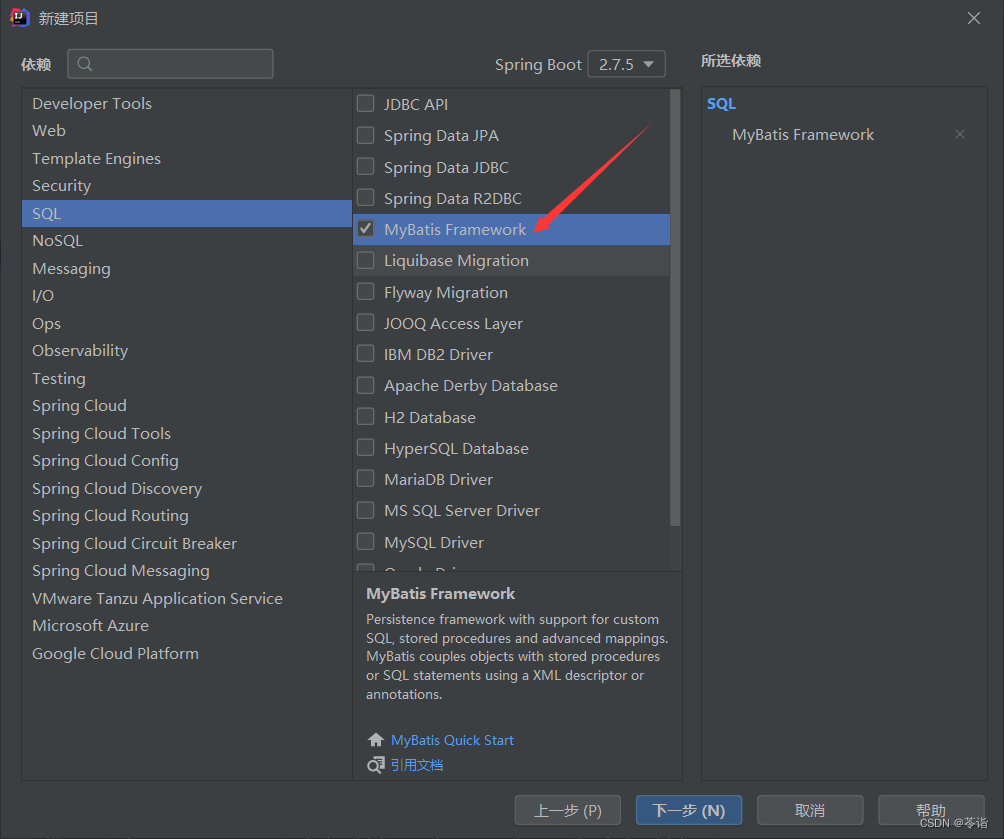Tick the HyperSQL Database checkbox
1004x839 pixels.
[366, 447]
